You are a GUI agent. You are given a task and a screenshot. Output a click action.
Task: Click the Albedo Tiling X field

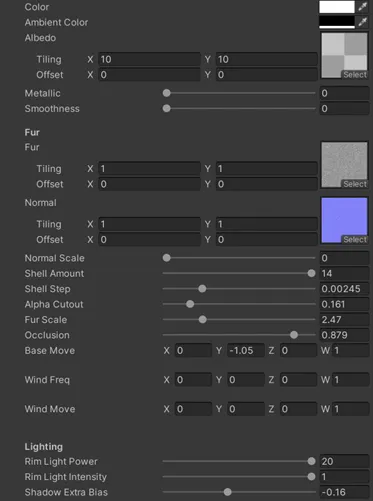tap(149, 59)
